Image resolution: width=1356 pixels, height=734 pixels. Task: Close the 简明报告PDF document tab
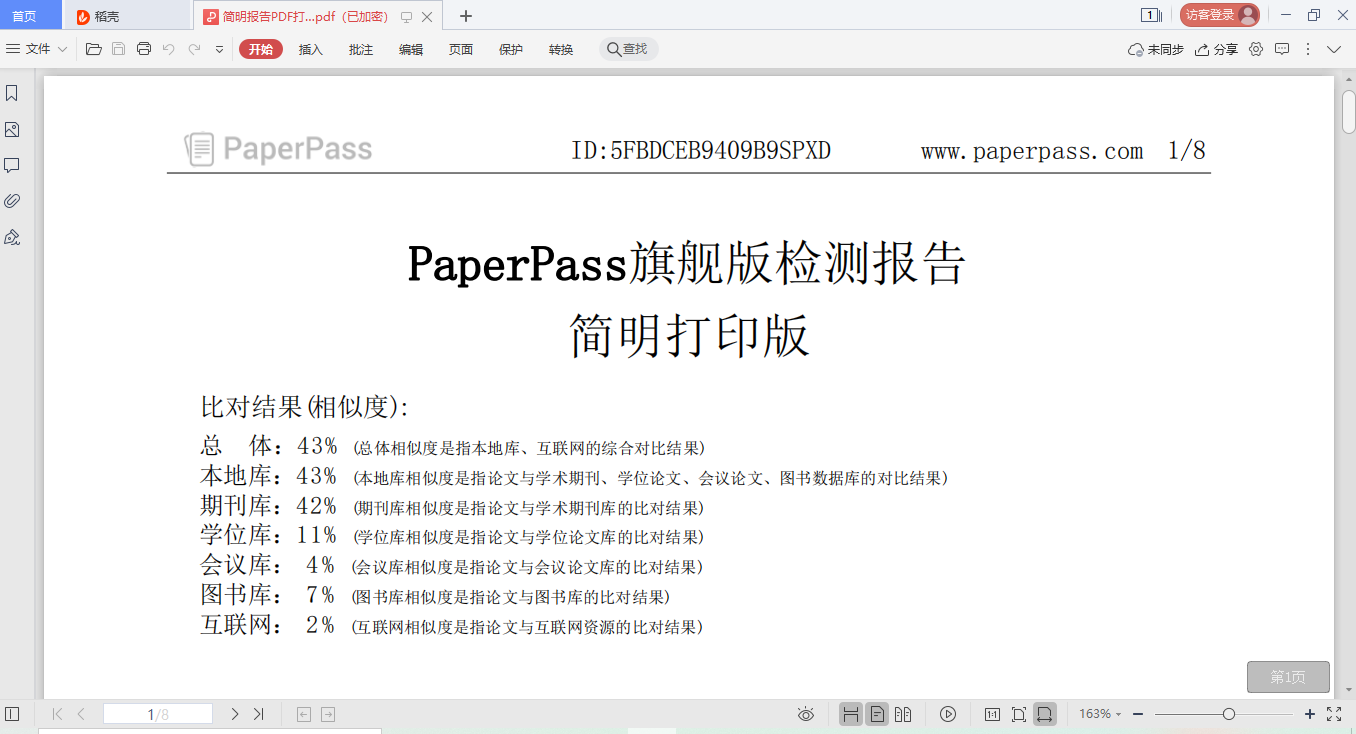point(428,17)
